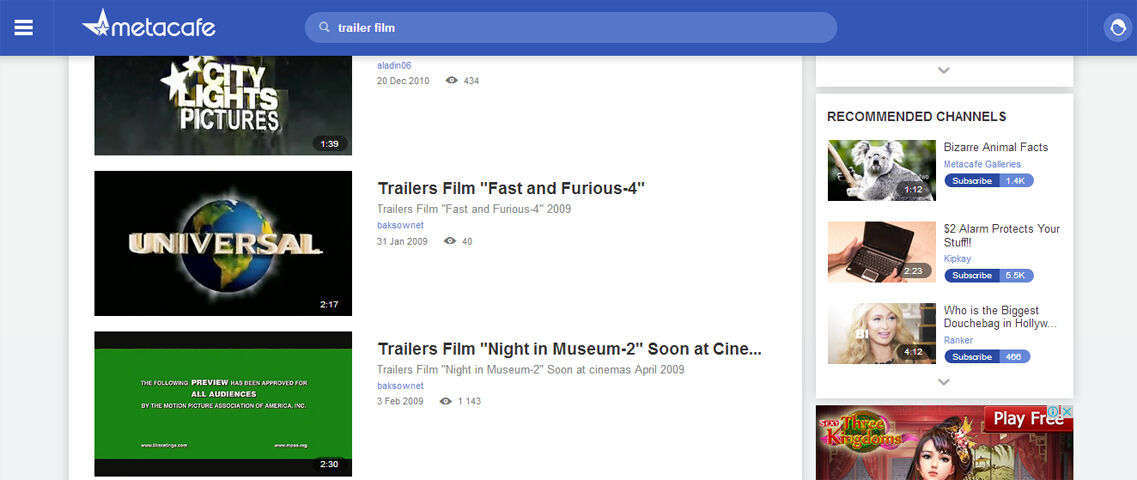
Task: Click the 2:17 duration badge
Action: [x=329, y=304]
